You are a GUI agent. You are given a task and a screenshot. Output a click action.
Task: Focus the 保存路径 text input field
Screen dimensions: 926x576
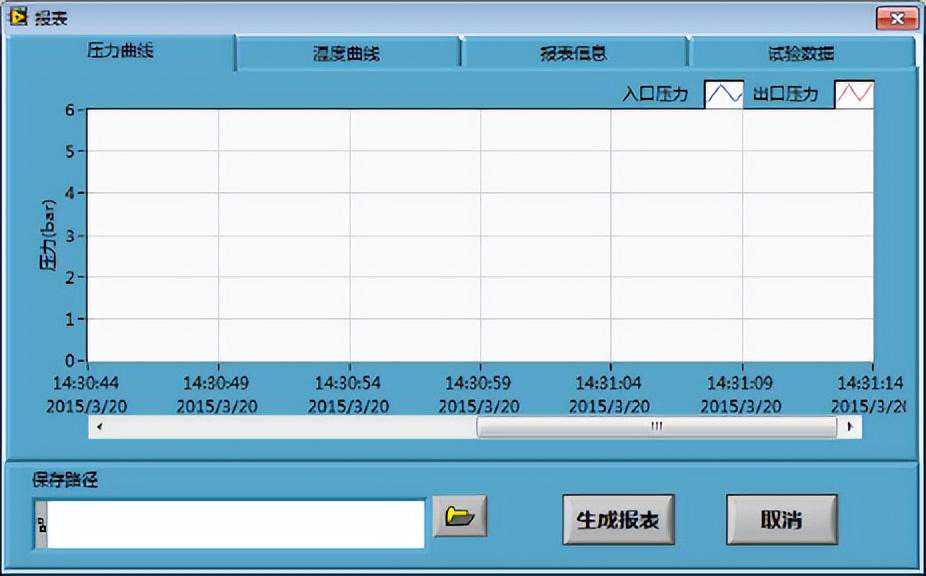[236, 523]
